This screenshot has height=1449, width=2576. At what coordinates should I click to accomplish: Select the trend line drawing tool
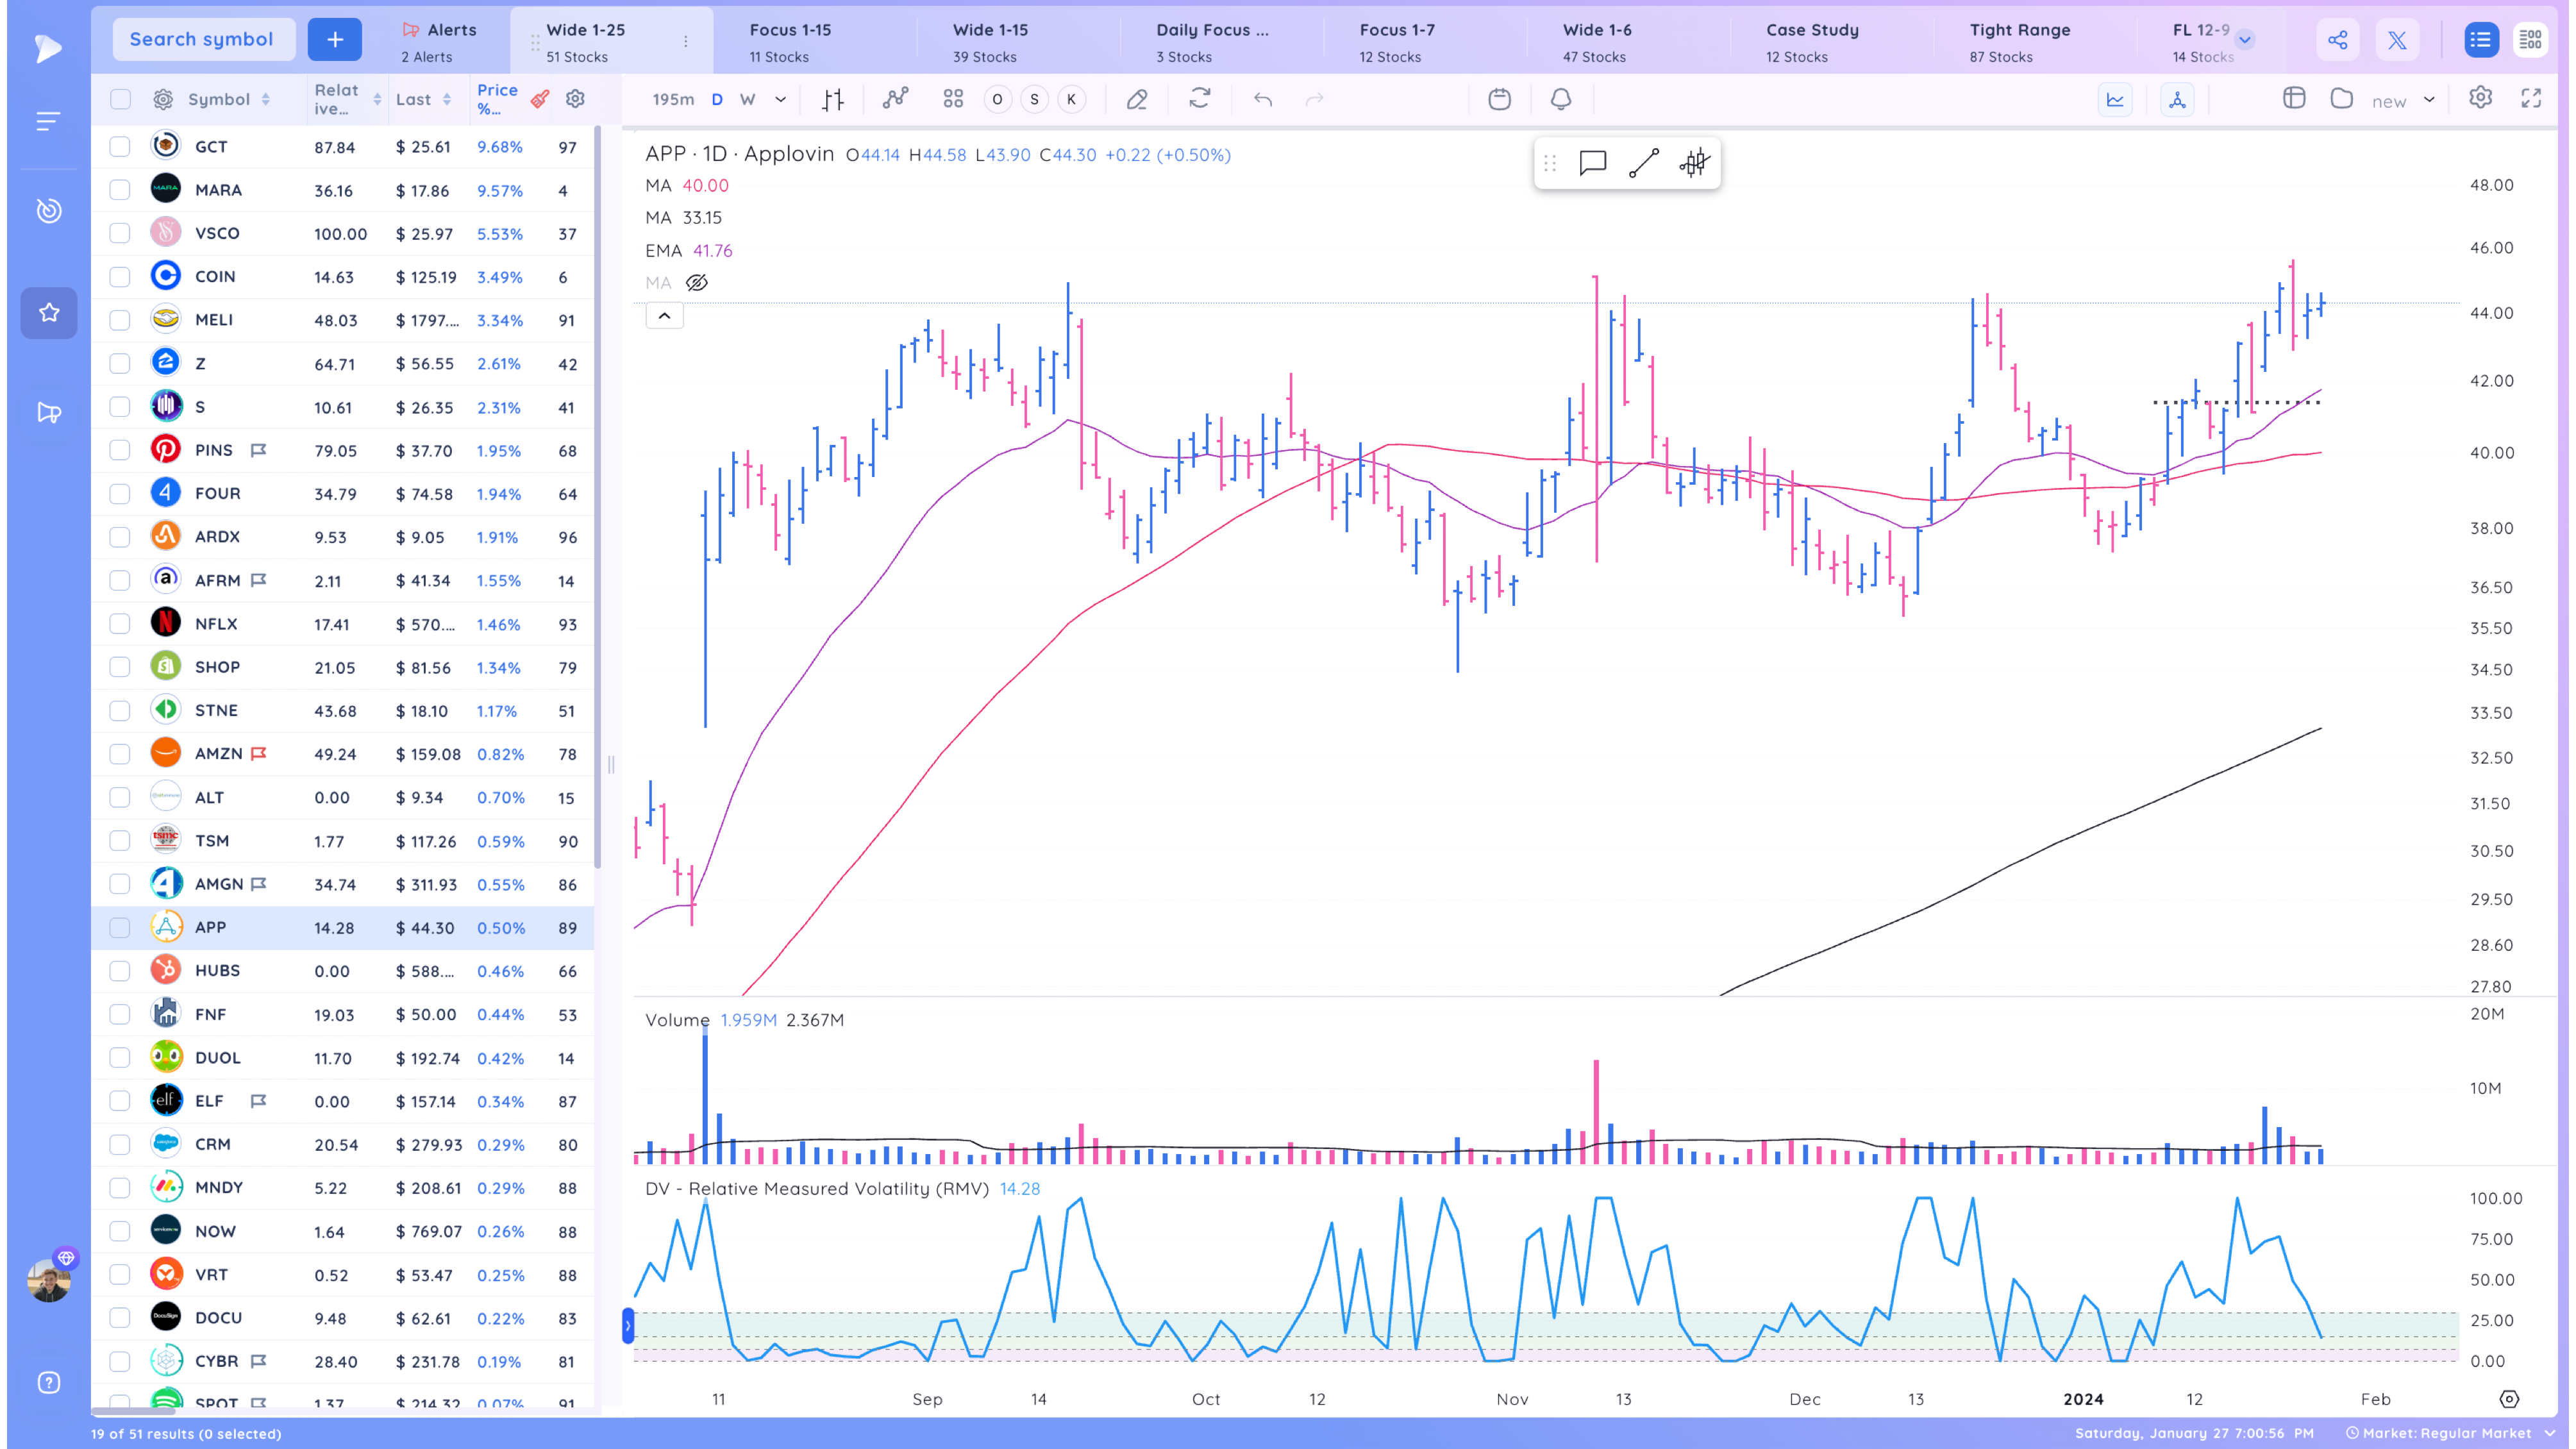tap(1643, 163)
